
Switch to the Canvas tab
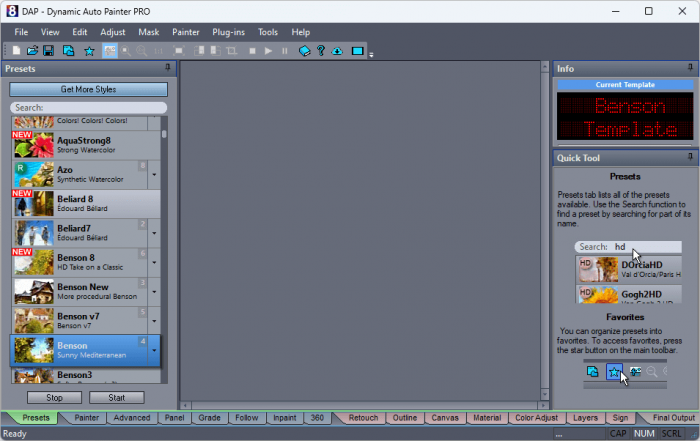coord(444,417)
